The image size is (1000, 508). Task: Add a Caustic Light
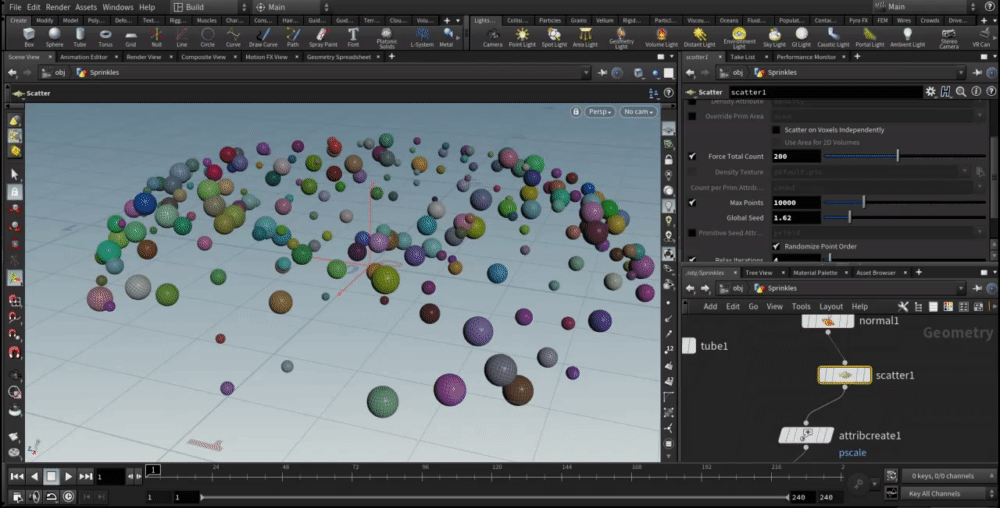(x=833, y=38)
